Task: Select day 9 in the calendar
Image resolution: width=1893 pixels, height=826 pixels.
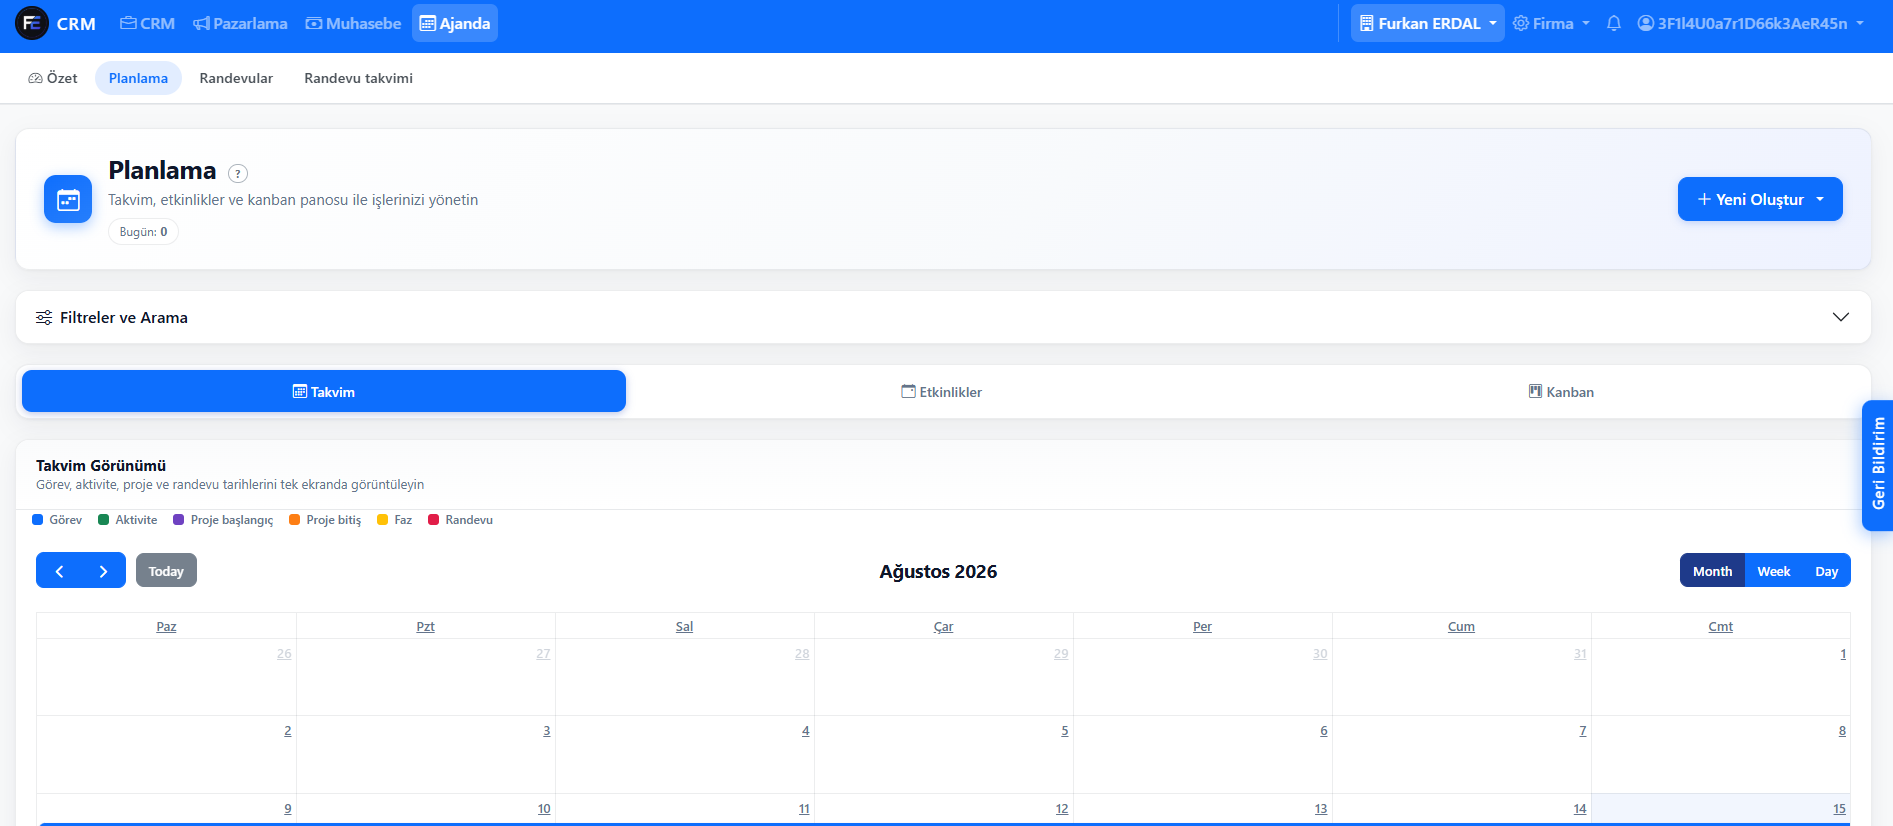Action: click(288, 809)
